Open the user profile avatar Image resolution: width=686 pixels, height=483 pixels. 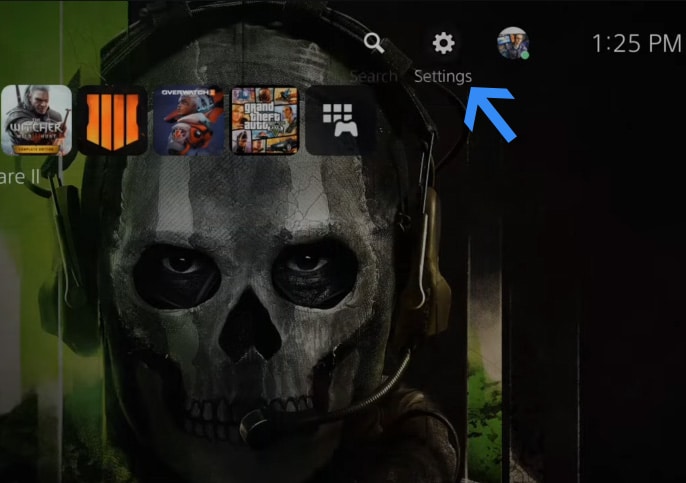pos(512,43)
